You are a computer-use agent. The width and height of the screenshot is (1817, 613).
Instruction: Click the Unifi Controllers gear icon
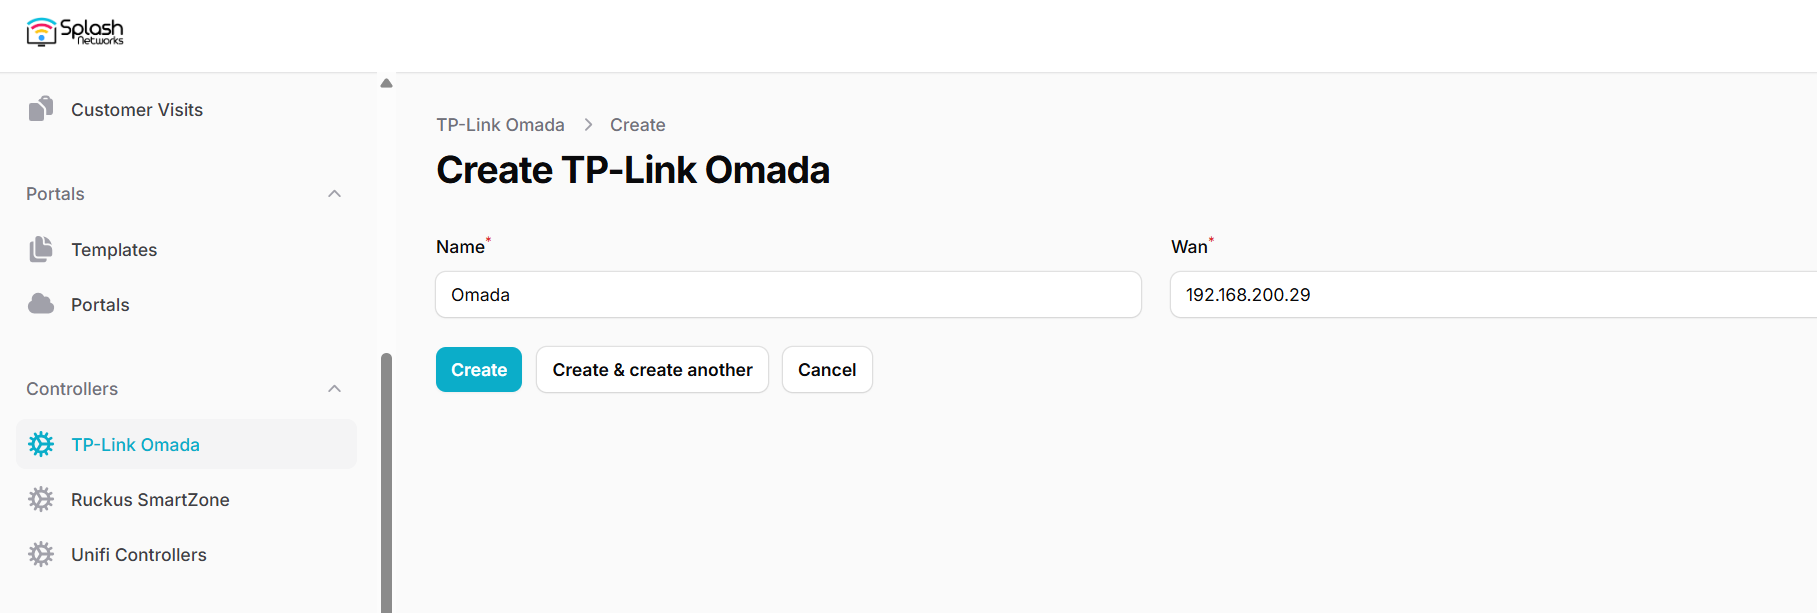coord(41,554)
